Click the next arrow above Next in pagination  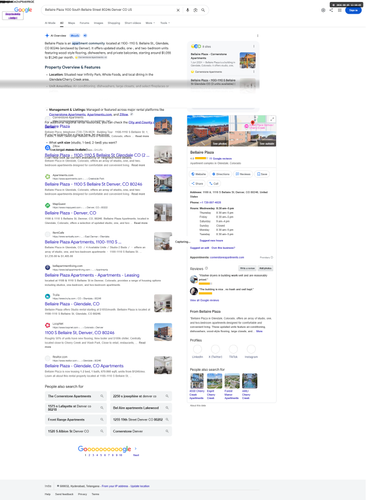(x=136, y=449)
